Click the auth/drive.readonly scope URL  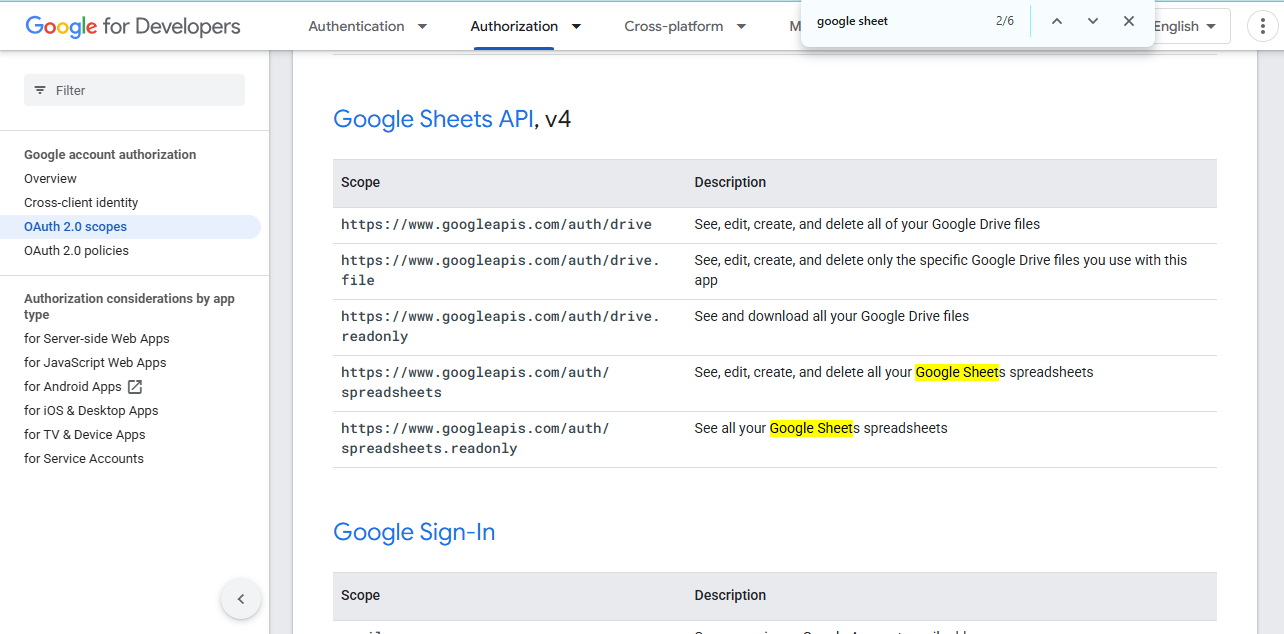click(500, 326)
